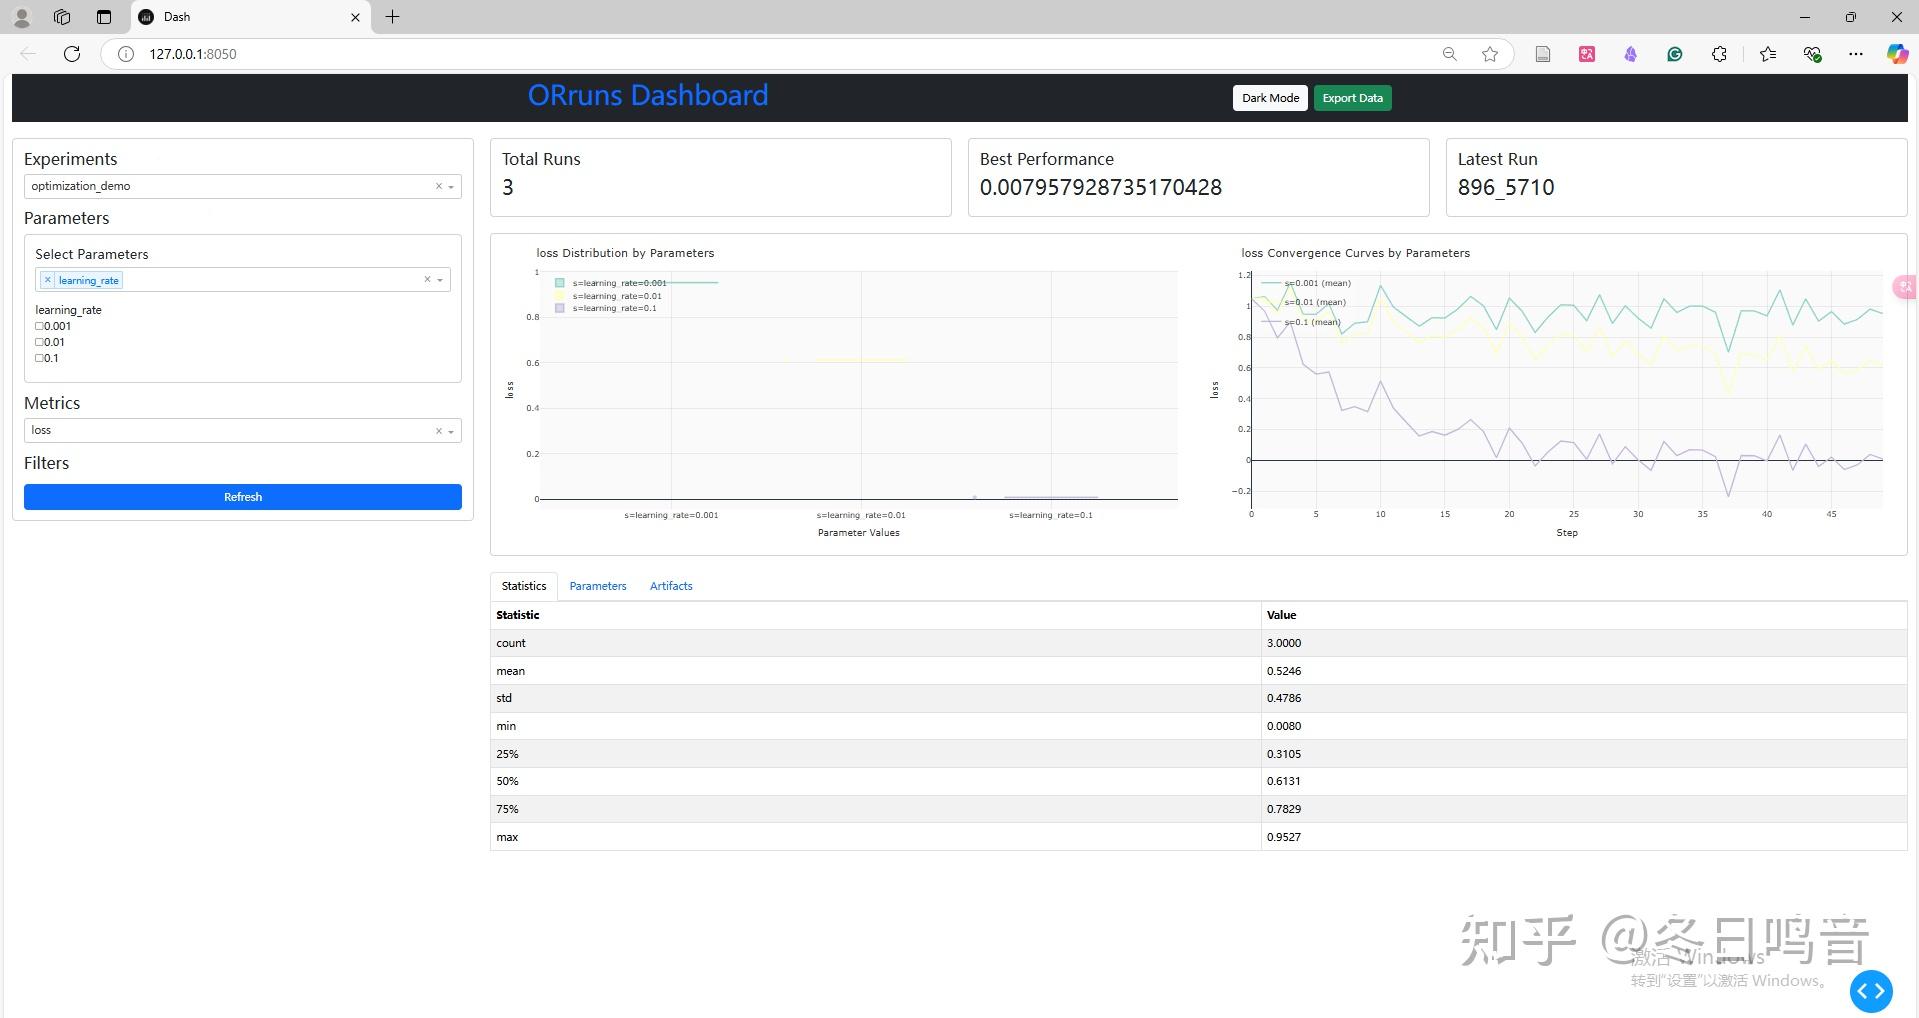
Task: Click the Latest Run value 896_5710
Action: click(x=1506, y=188)
